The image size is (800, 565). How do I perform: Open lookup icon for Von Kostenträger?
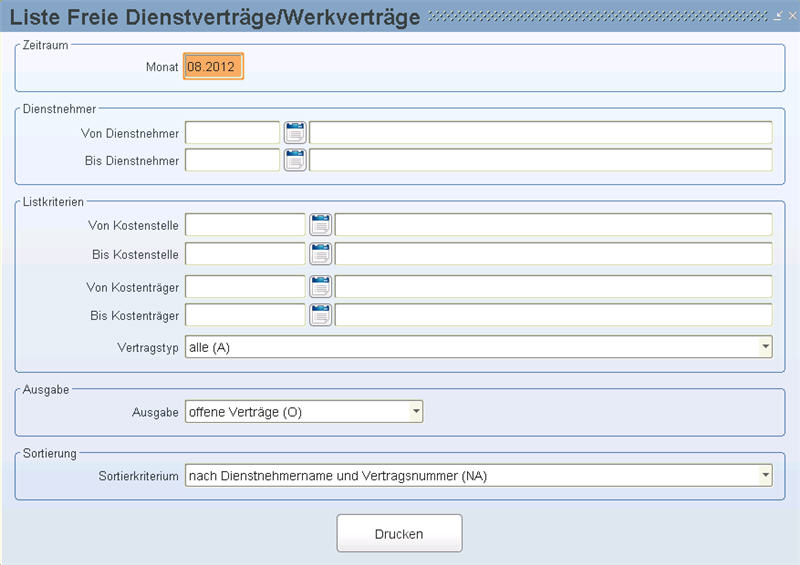320,287
